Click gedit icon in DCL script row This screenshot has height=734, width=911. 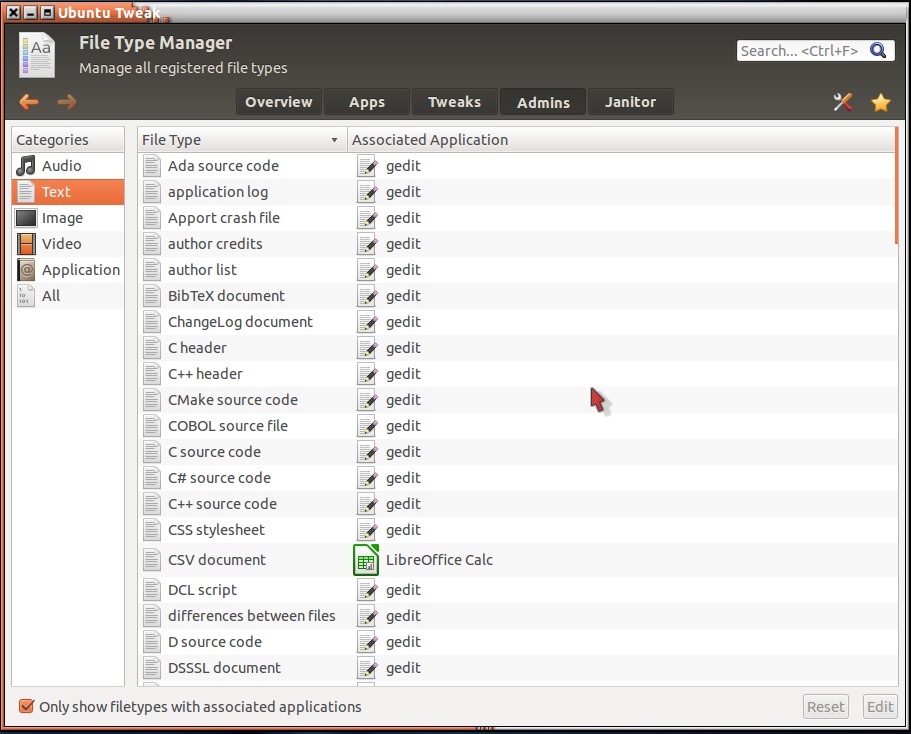(367, 590)
